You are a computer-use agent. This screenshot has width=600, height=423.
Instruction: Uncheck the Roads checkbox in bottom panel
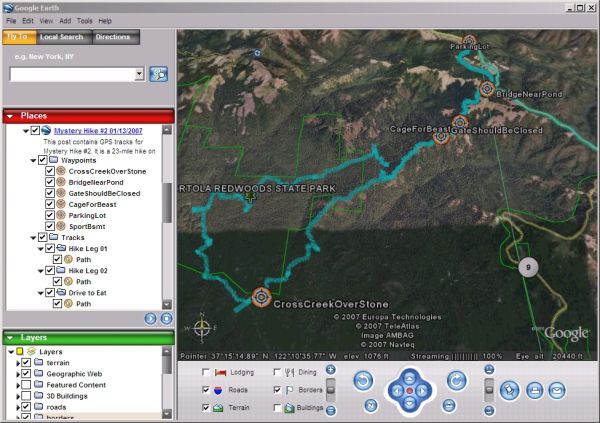click(205, 390)
